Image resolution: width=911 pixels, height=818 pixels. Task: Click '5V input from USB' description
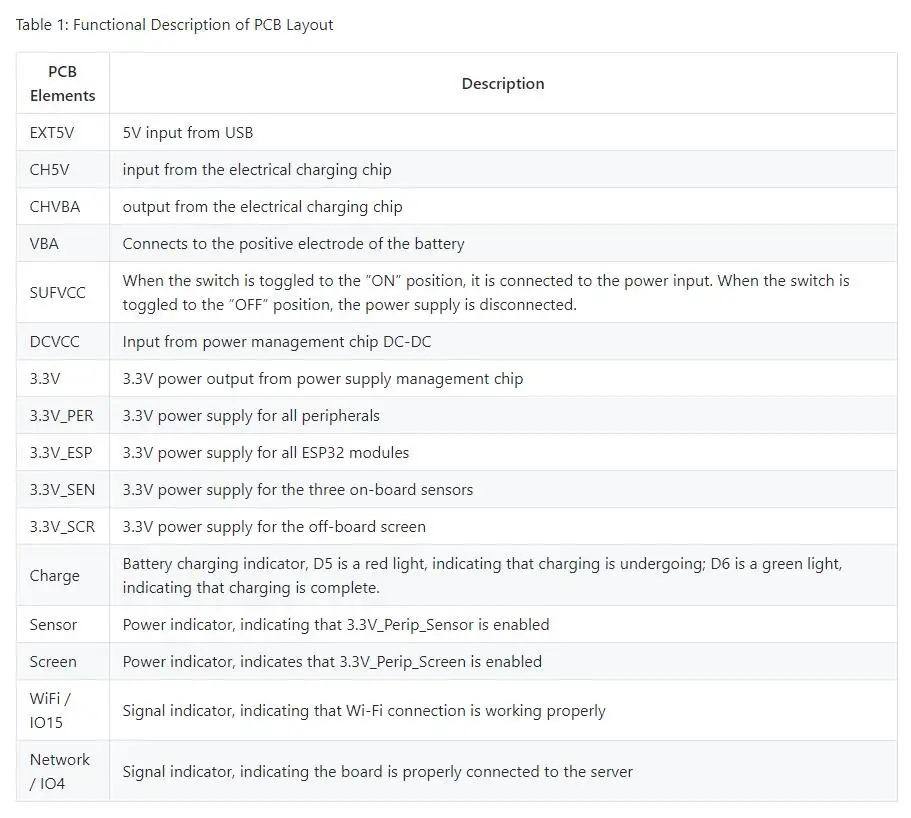tap(188, 132)
